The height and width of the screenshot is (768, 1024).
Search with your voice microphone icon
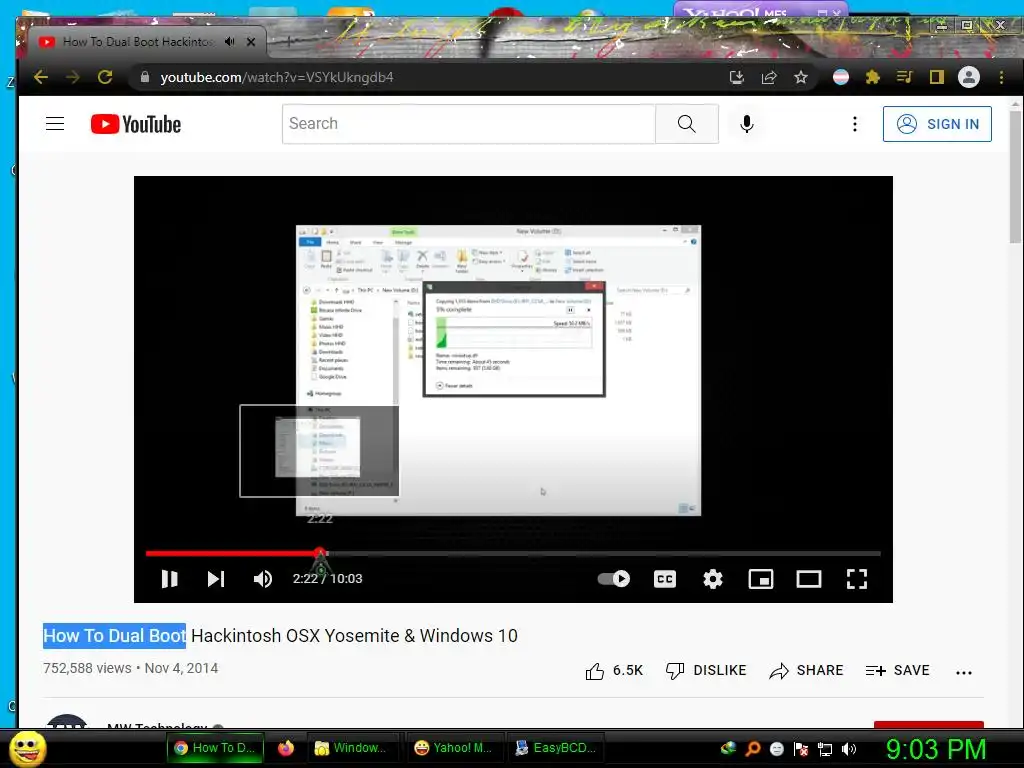point(747,123)
